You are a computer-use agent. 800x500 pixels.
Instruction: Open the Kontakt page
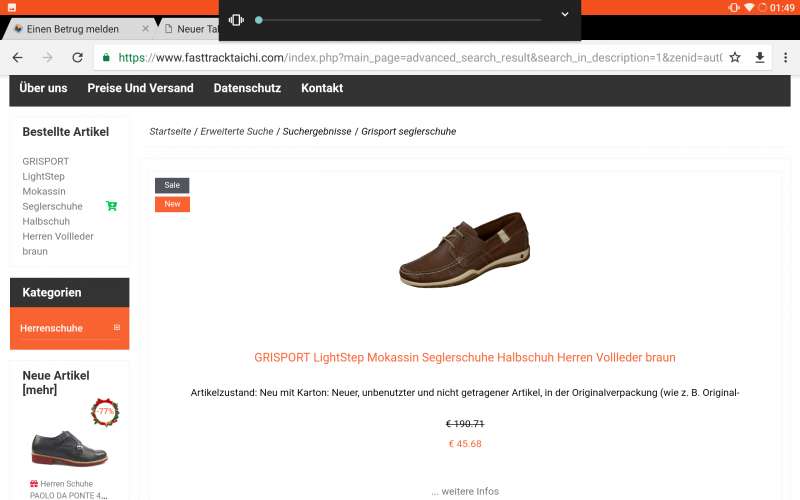pos(322,88)
